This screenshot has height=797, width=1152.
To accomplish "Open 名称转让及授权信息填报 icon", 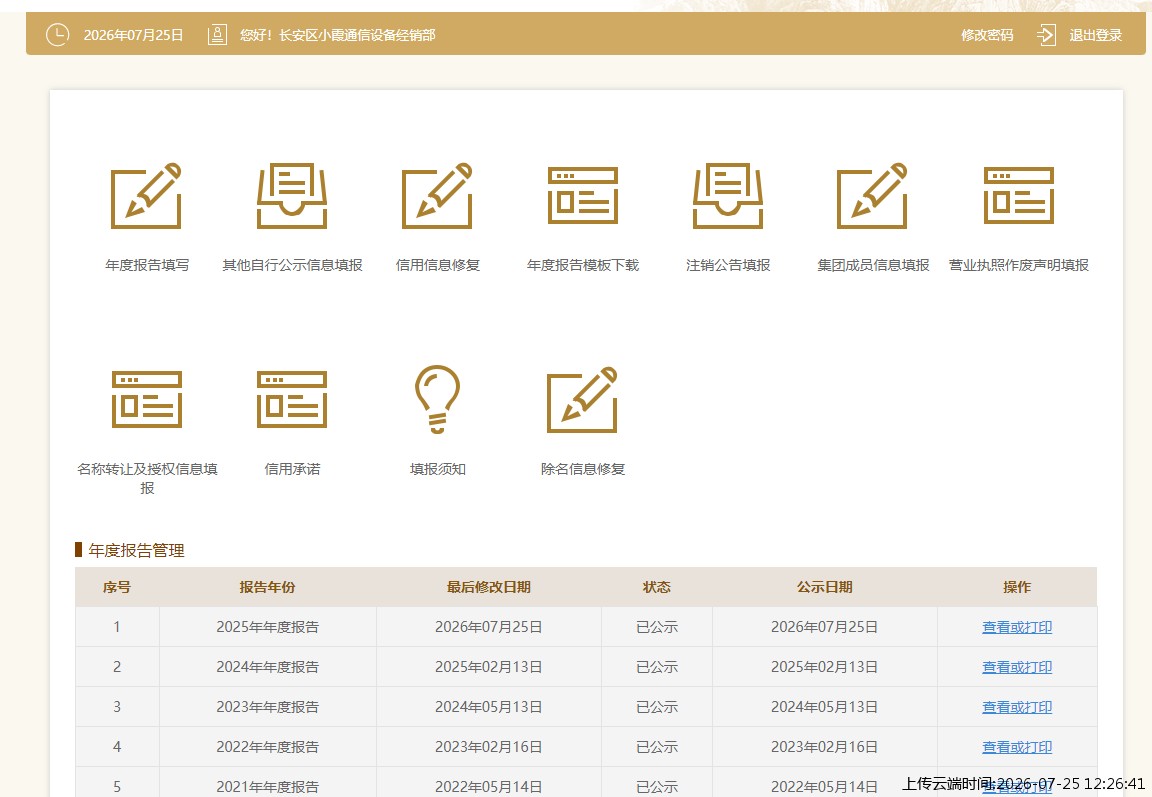I will 146,400.
